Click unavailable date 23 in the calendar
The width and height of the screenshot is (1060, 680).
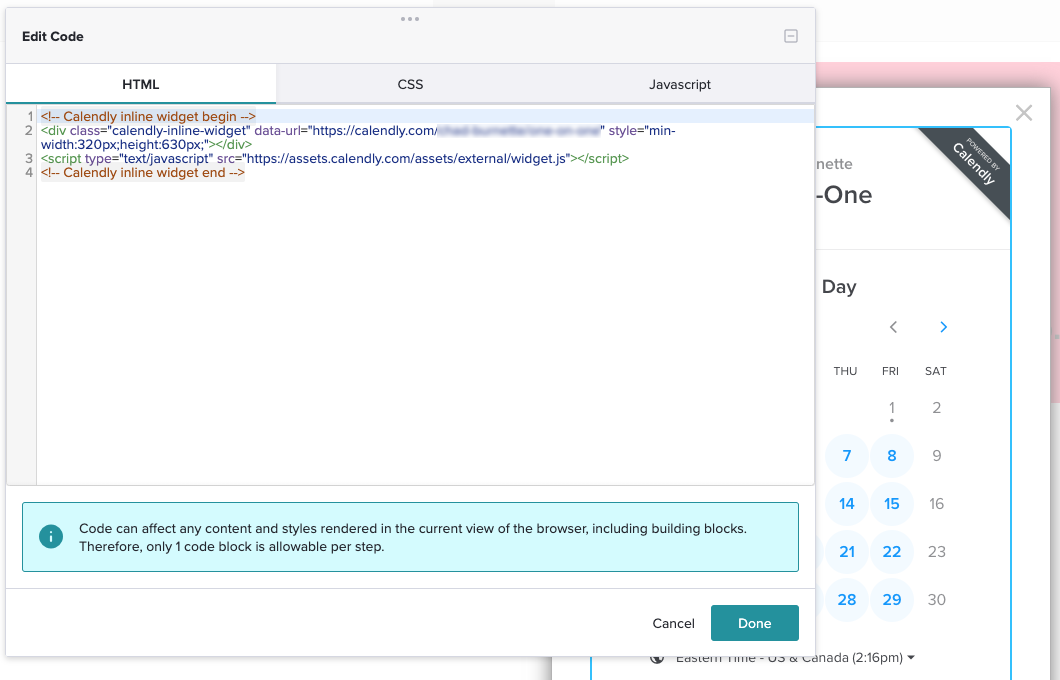click(x=936, y=552)
